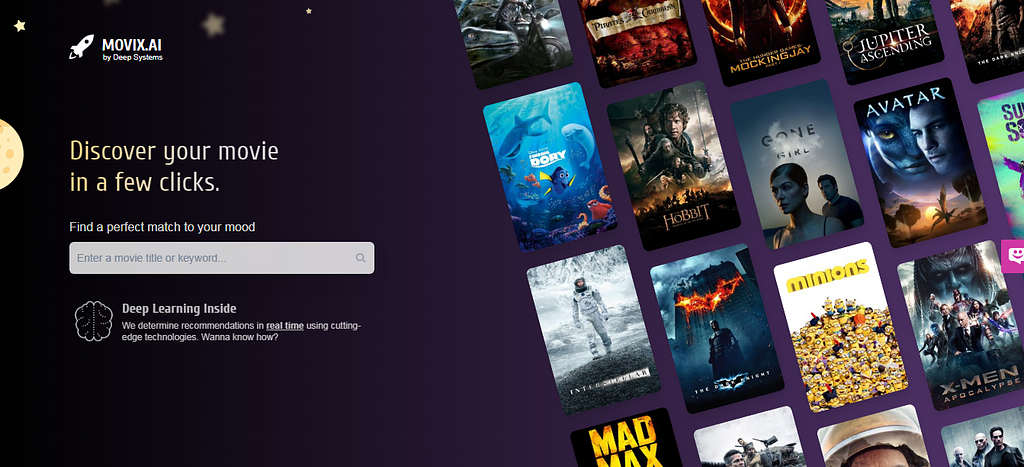Pick the Interstellar astronaut poster
1024x467 pixels.
594,329
